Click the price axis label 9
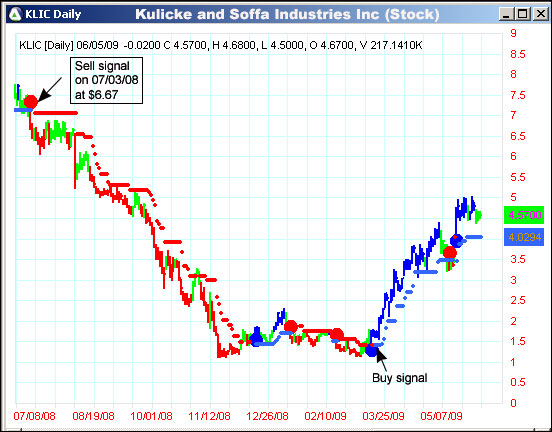This screenshot has height=432, width=552. [513, 33]
